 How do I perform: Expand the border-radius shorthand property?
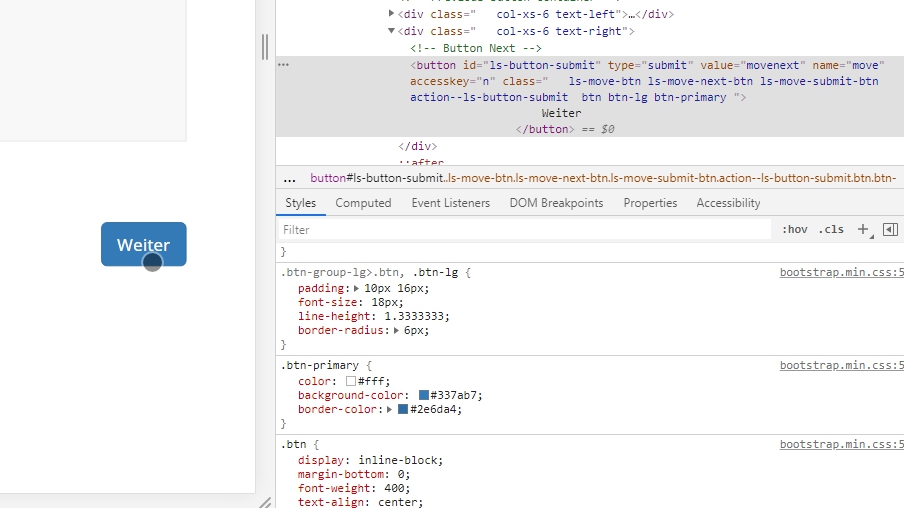click(396, 330)
